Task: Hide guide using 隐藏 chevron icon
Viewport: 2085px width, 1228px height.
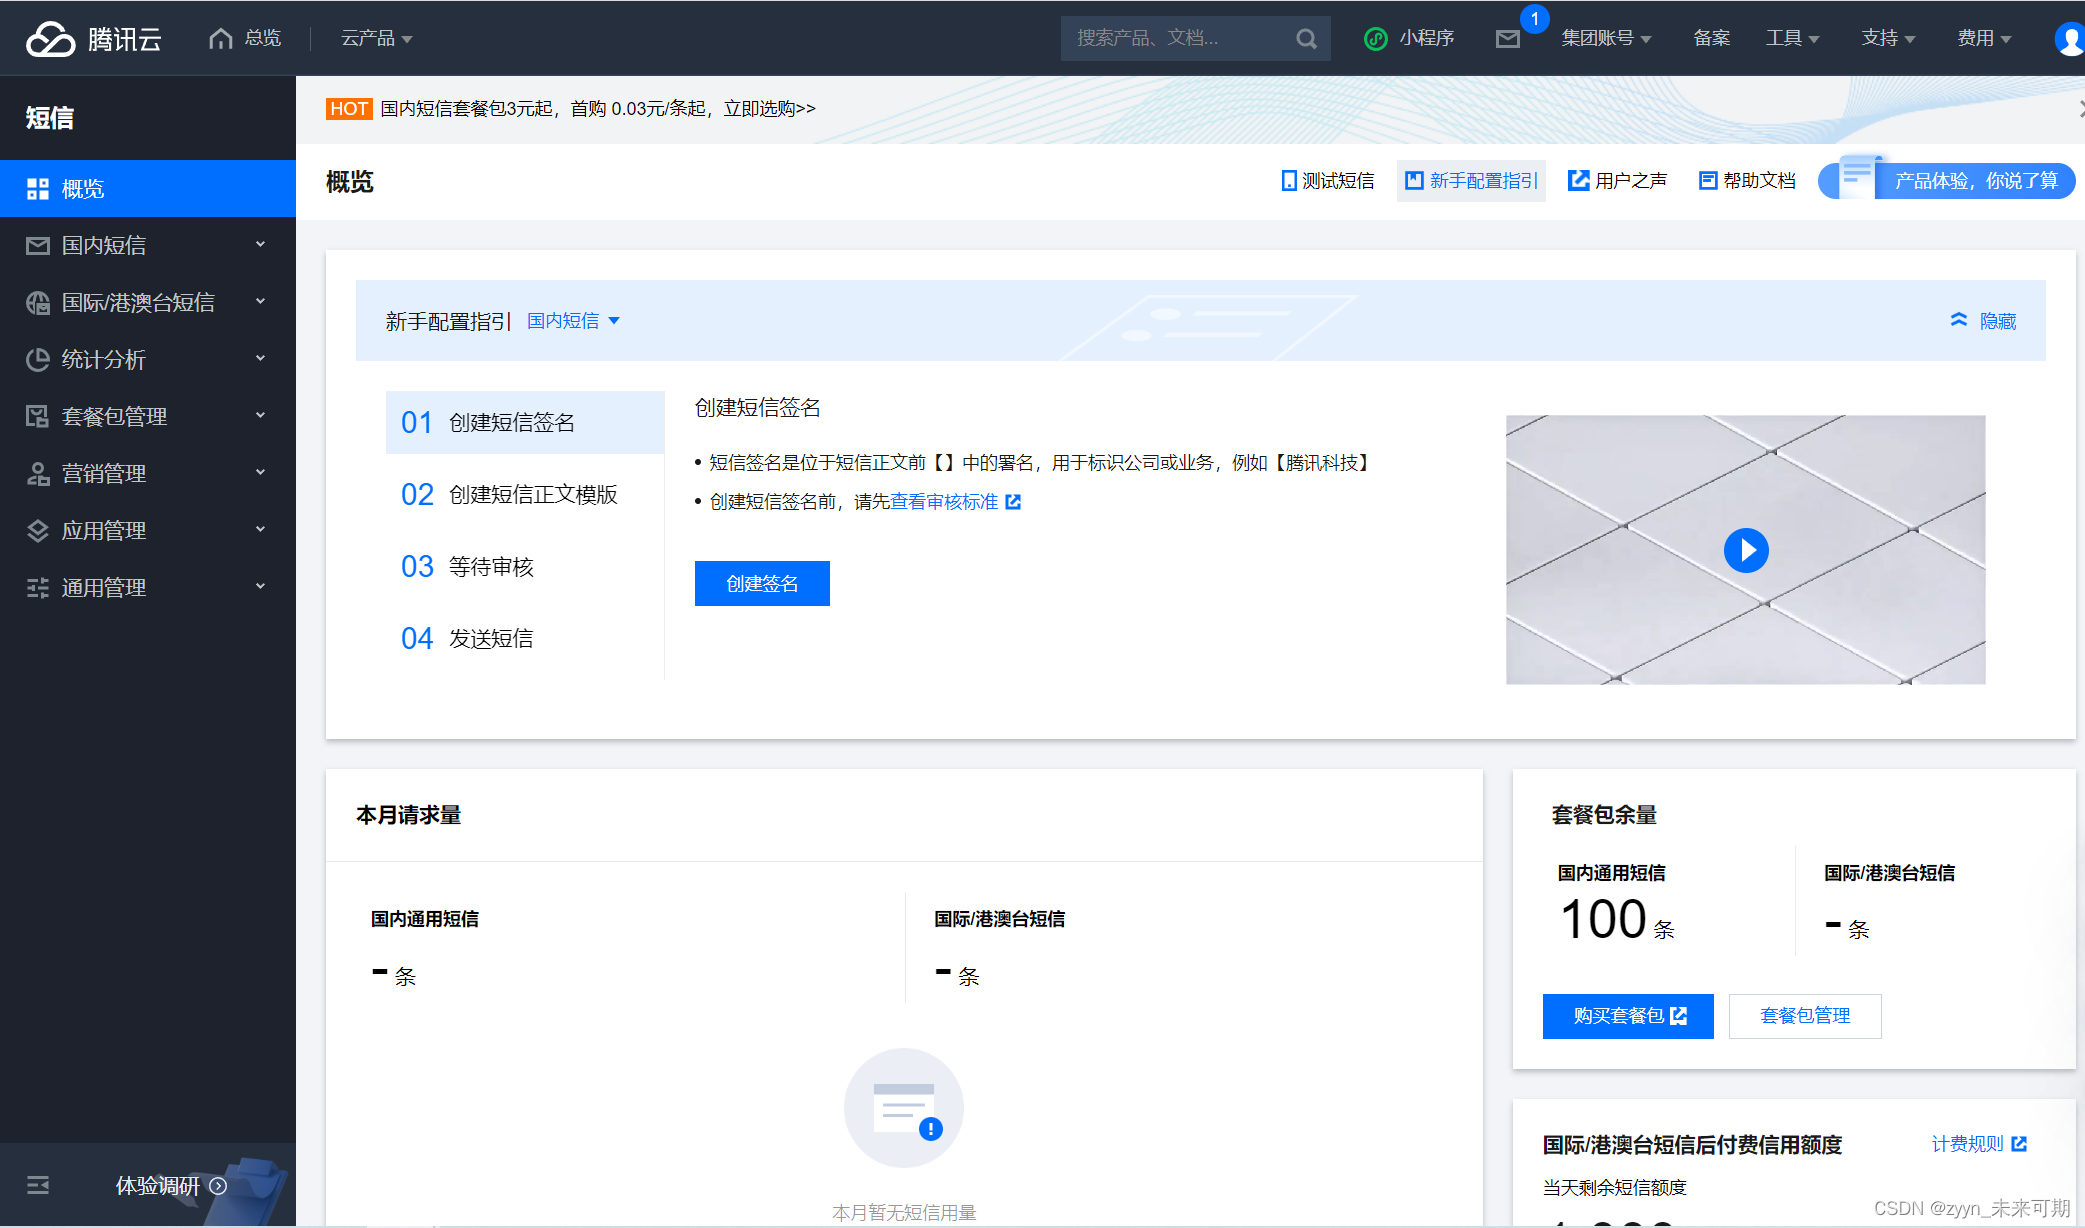Action: [1959, 320]
